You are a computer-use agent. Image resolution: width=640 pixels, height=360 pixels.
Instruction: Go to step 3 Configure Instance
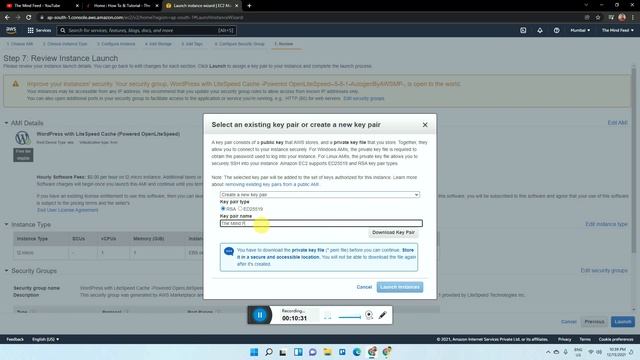pos(116,44)
